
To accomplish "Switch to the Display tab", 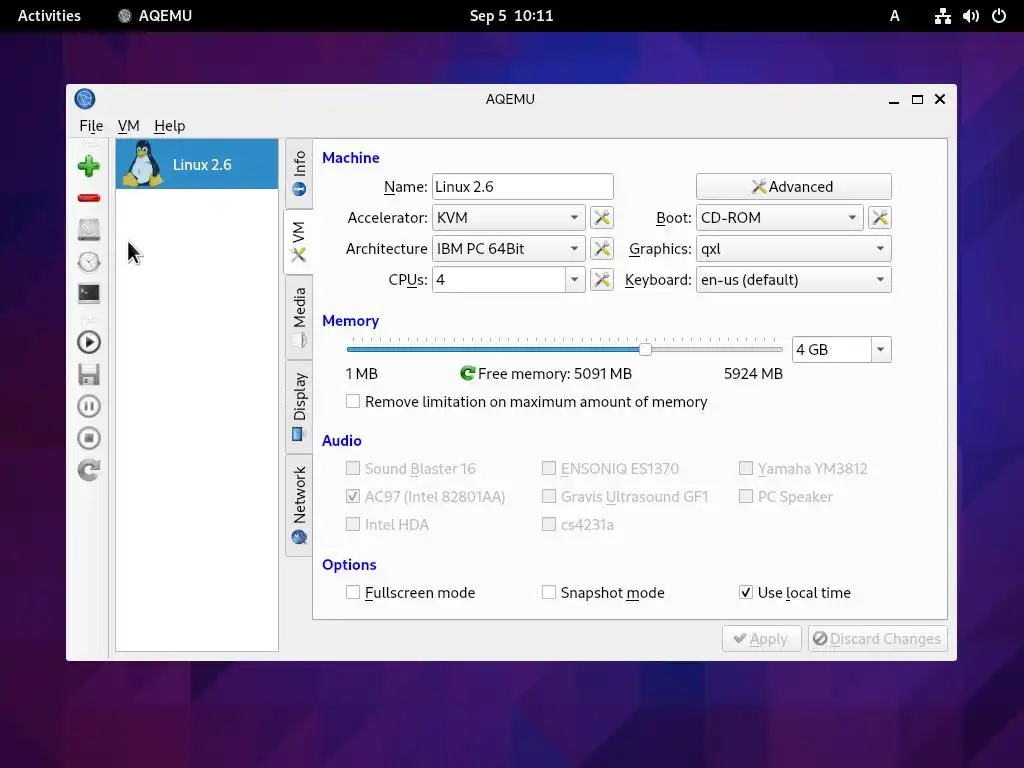I will (x=299, y=406).
